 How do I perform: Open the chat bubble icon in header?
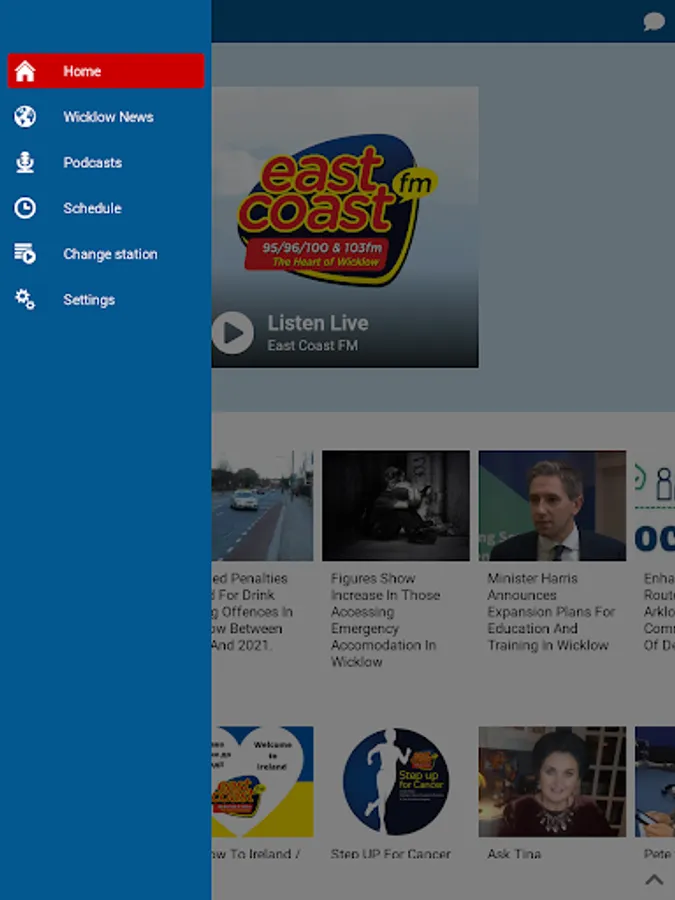pyautogui.click(x=654, y=21)
